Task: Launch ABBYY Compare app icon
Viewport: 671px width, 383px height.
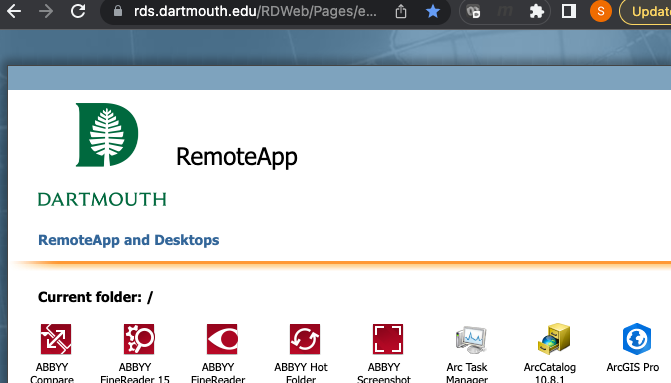Action: coord(56,339)
